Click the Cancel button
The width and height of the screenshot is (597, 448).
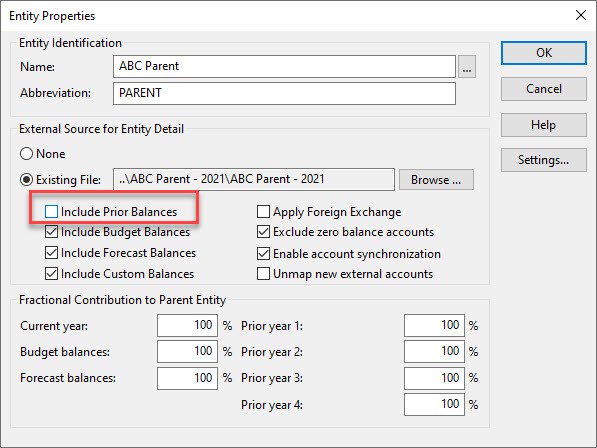click(x=544, y=89)
